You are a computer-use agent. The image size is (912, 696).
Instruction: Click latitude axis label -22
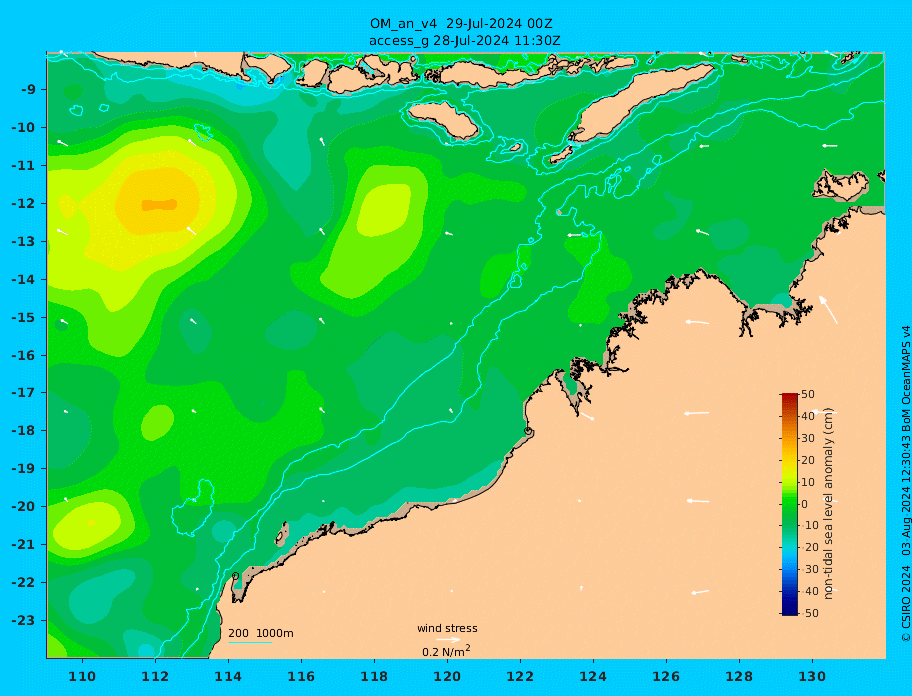point(24,583)
